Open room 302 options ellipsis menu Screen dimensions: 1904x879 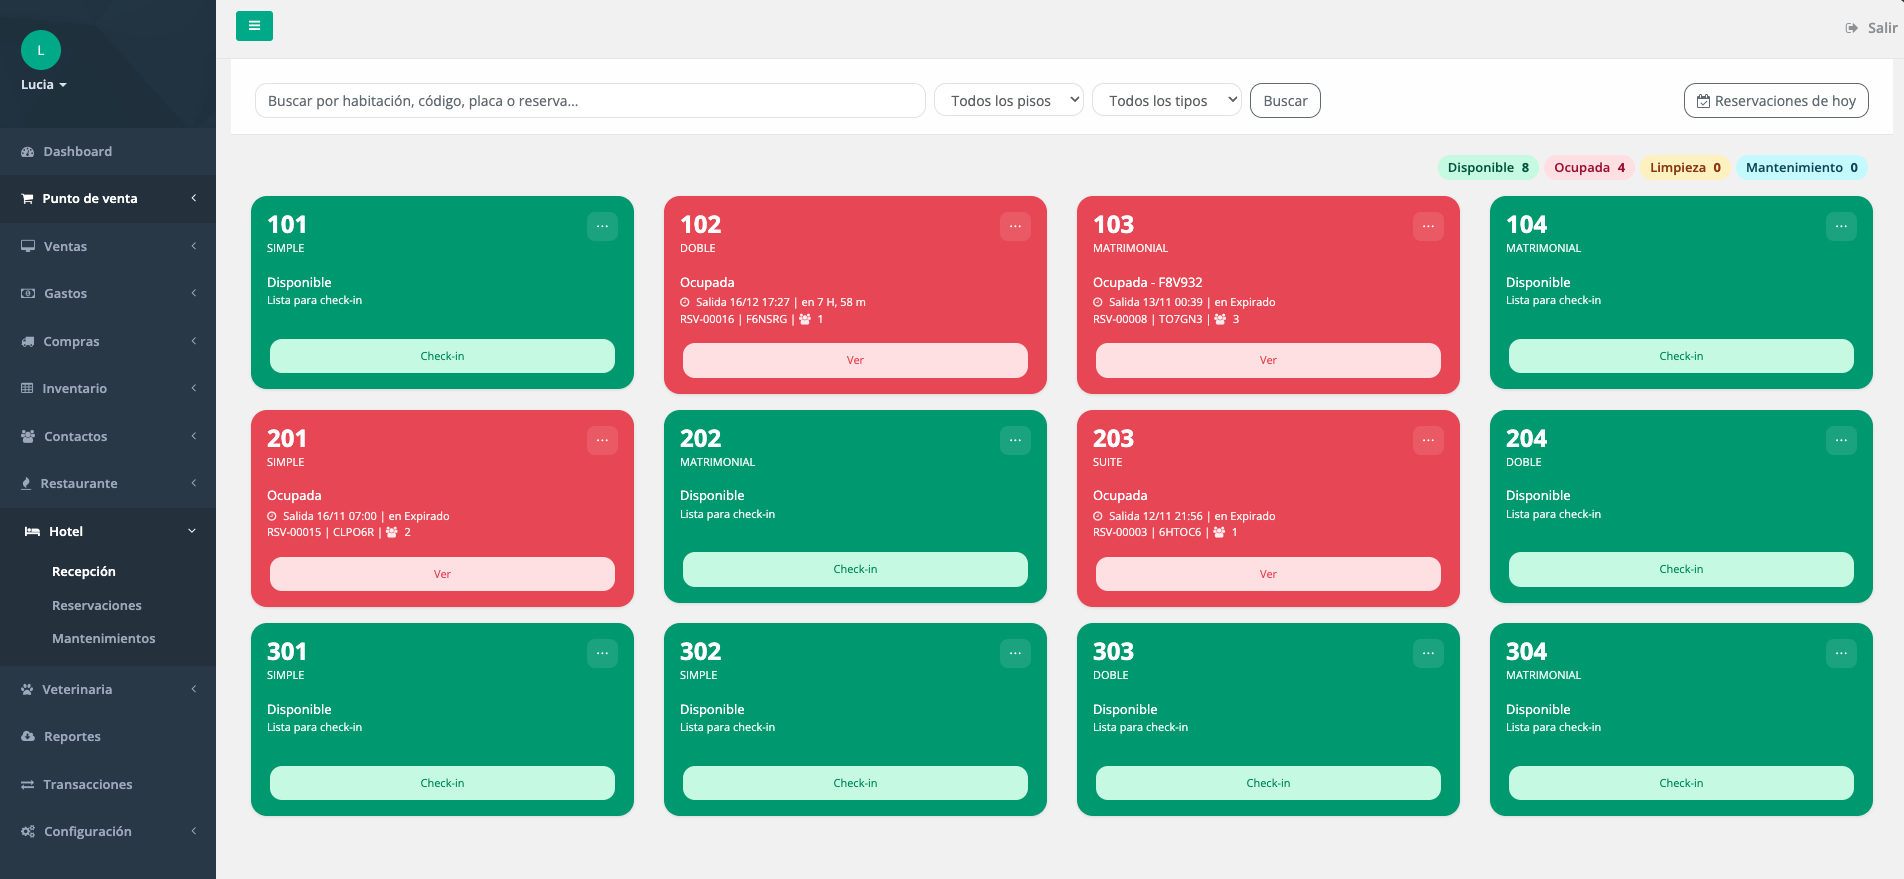point(1015,653)
